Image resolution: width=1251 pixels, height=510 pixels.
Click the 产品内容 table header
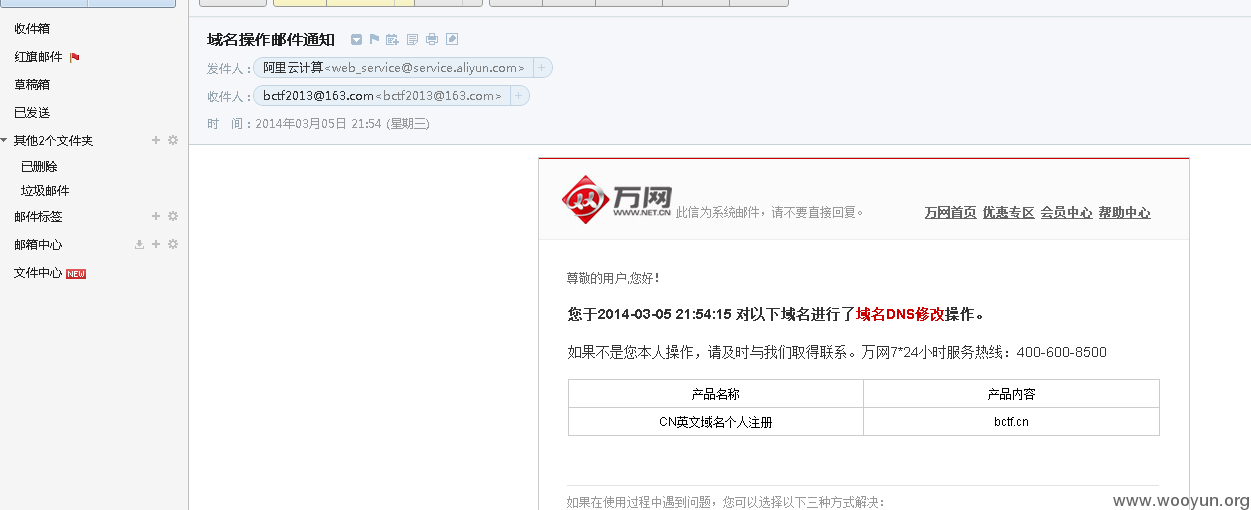(1011, 394)
